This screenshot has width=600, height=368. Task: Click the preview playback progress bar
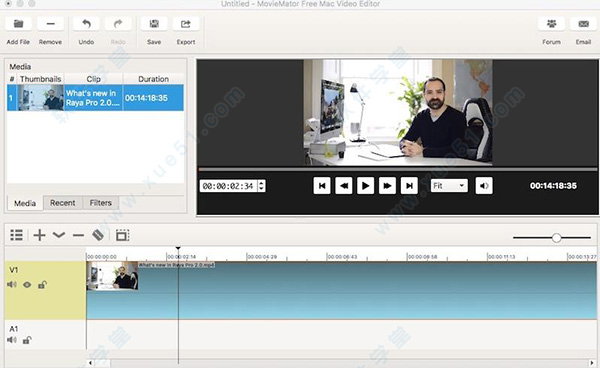398,169
